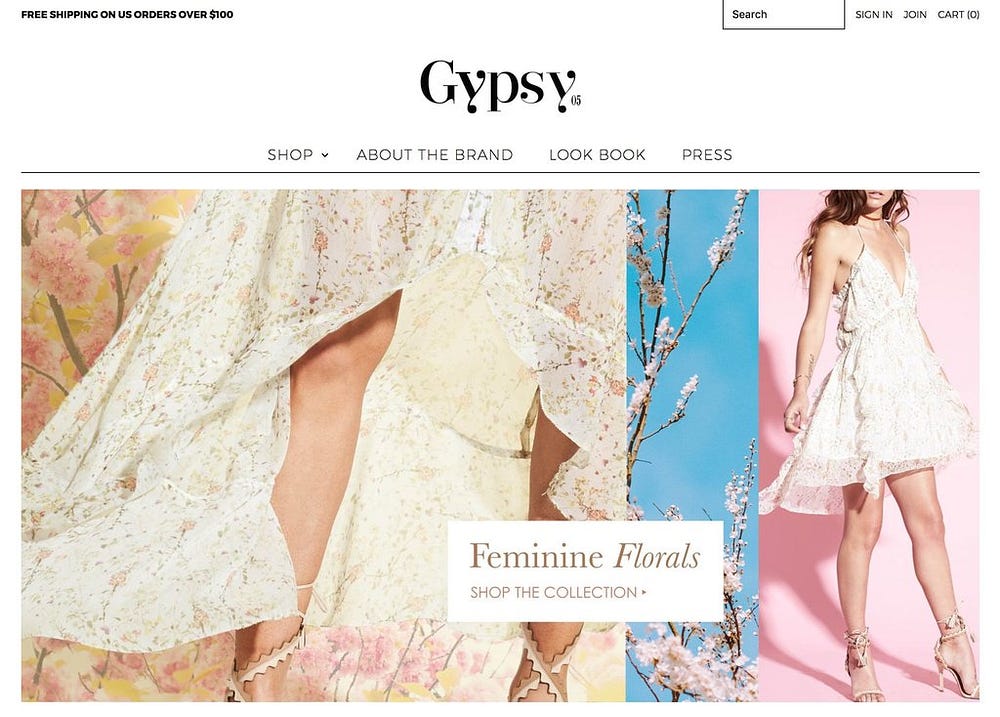Expand the SHOP dropdown chevron
This screenshot has height=717, width=1000.
(x=325, y=155)
